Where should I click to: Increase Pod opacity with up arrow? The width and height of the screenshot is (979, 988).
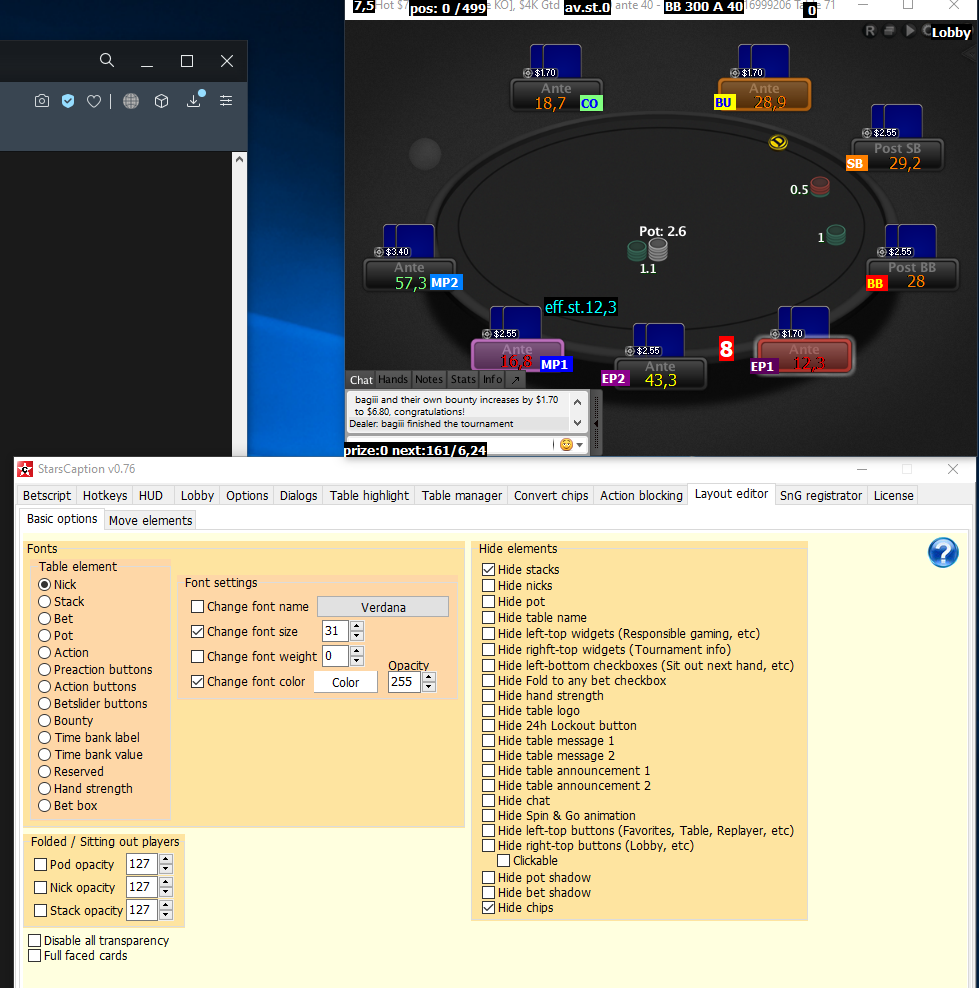tap(166, 859)
